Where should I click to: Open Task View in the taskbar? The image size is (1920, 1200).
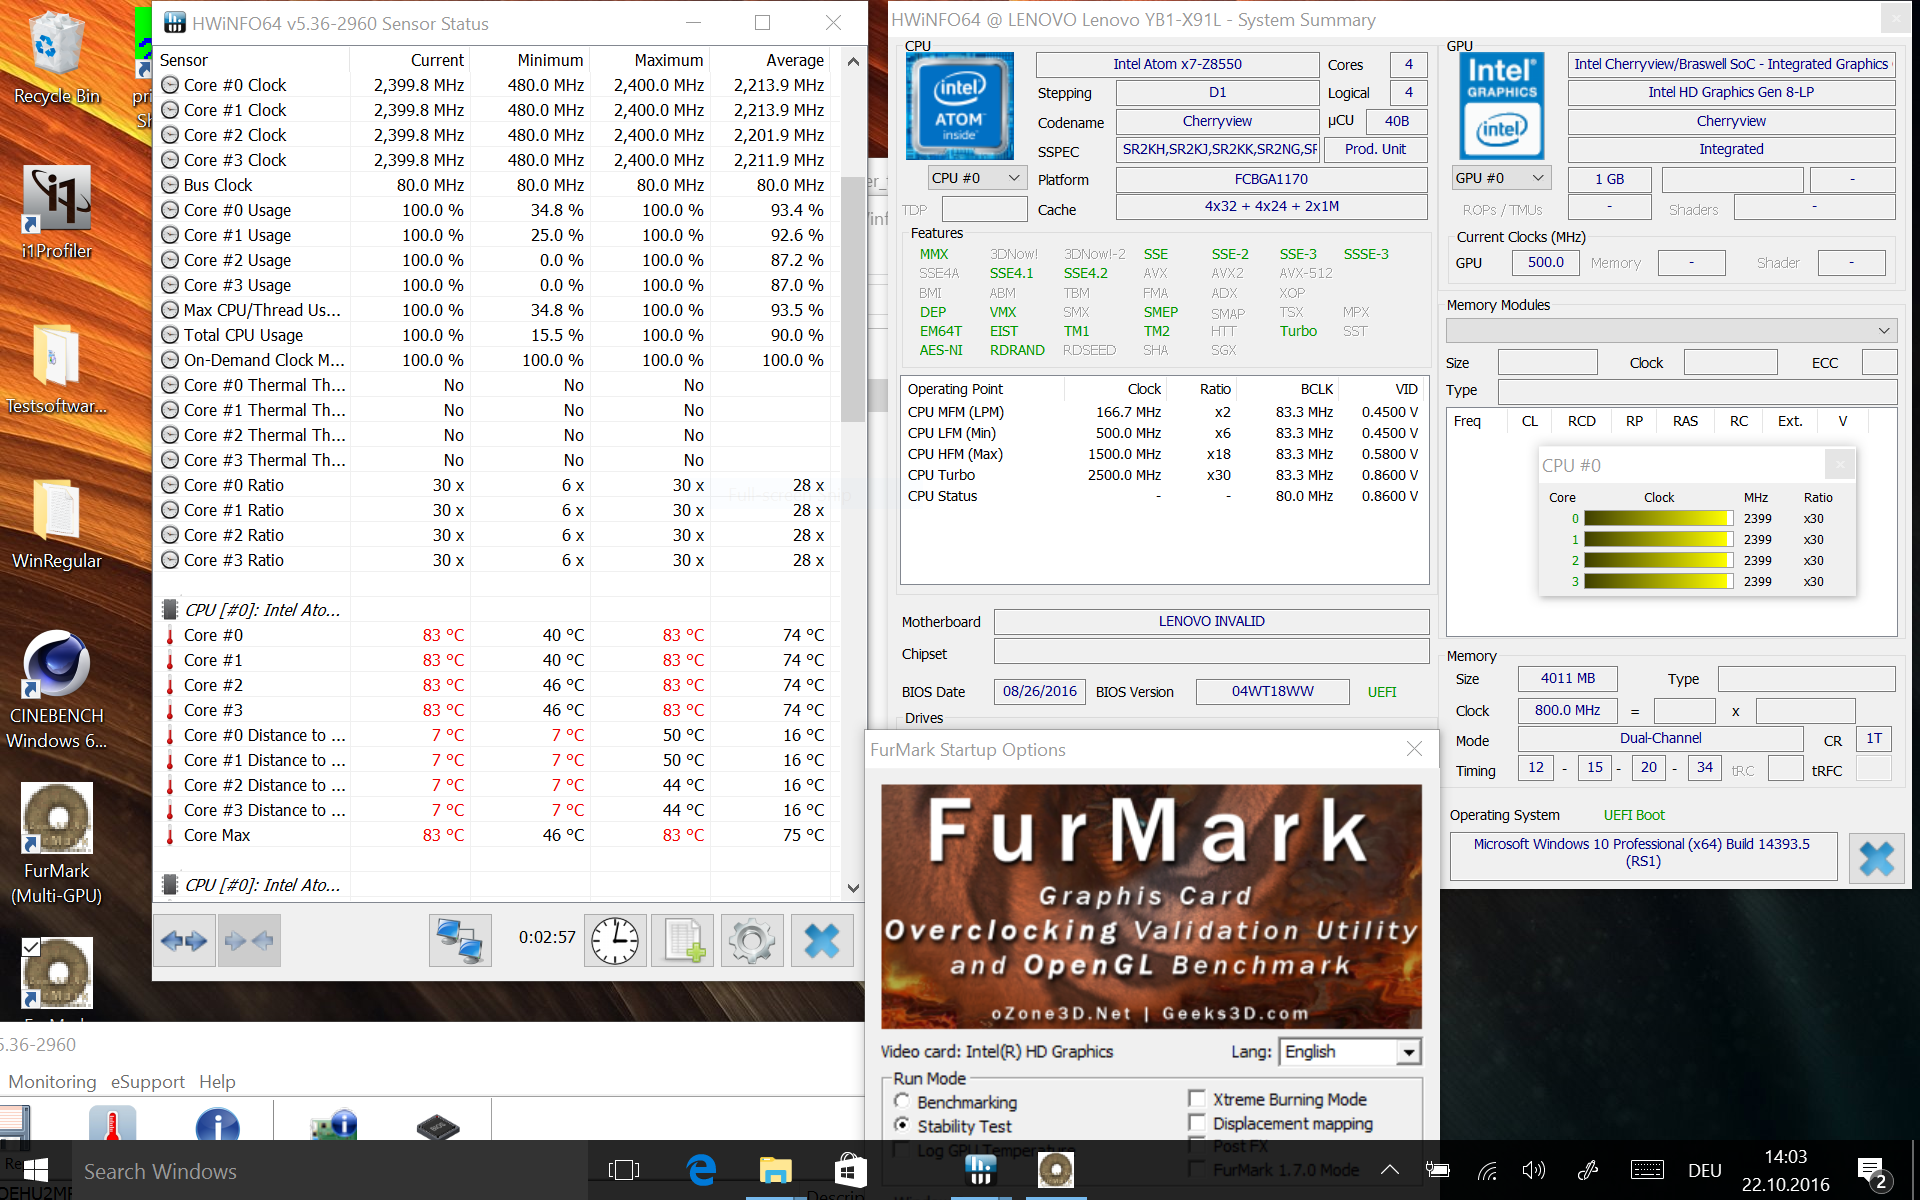[624, 1170]
